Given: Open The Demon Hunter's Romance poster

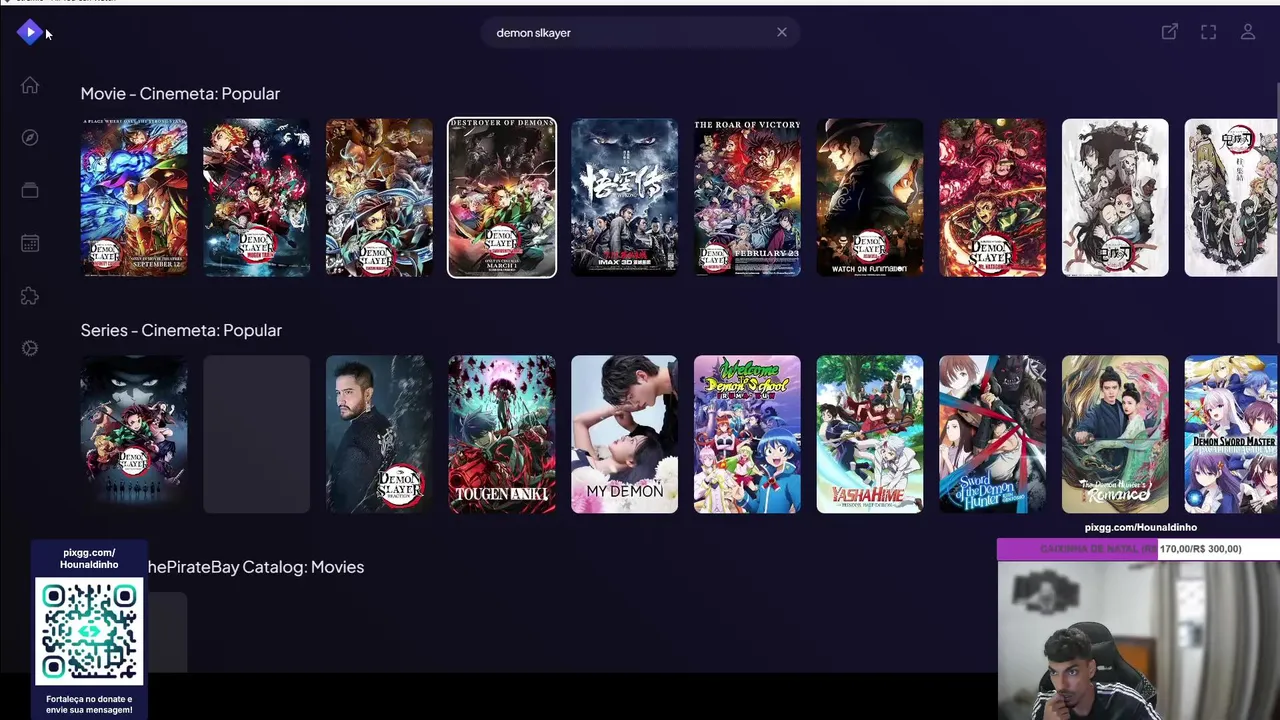Looking at the screenshot, I should [x=1115, y=434].
